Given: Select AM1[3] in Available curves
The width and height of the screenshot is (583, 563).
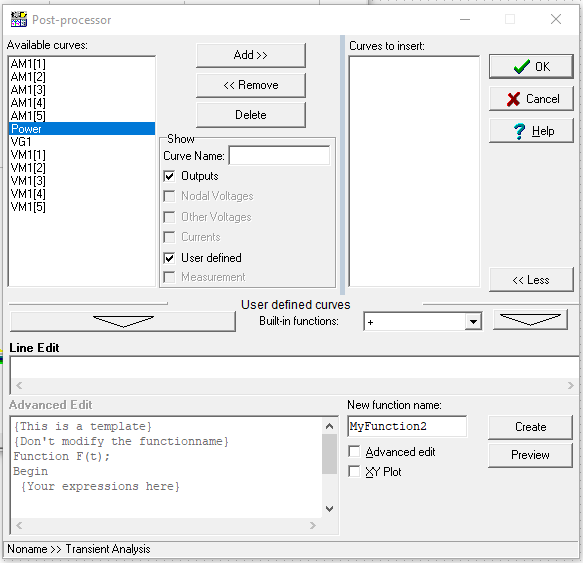Looking at the screenshot, I should tap(81, 90).
